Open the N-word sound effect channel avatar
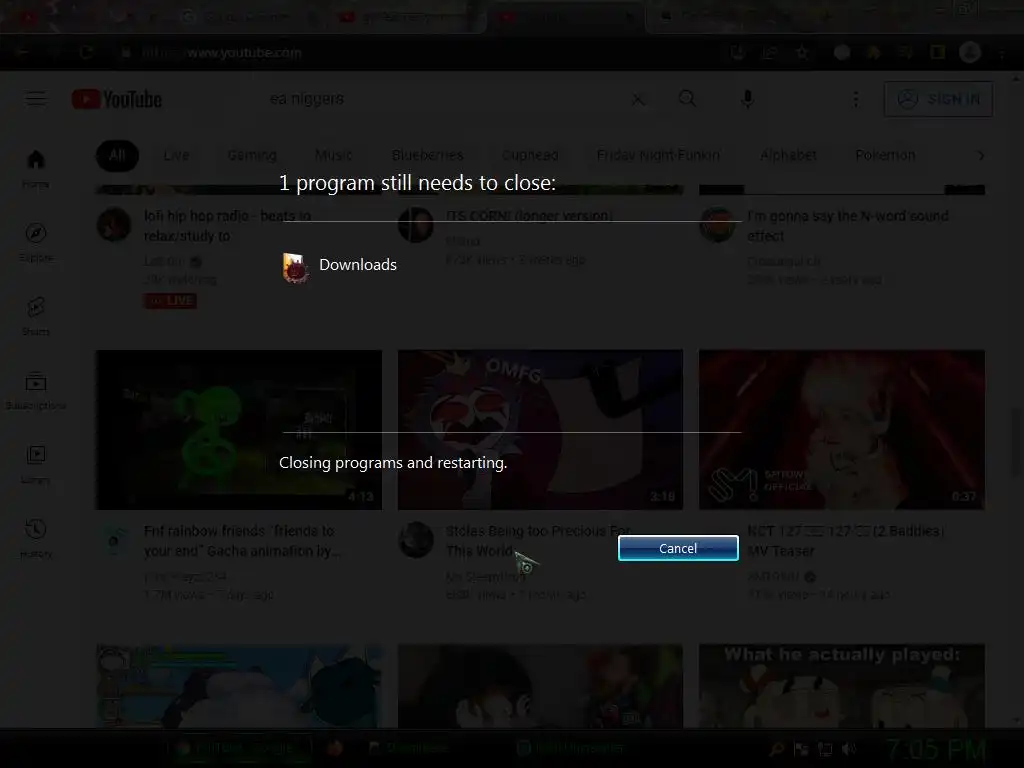 [717, 224]
